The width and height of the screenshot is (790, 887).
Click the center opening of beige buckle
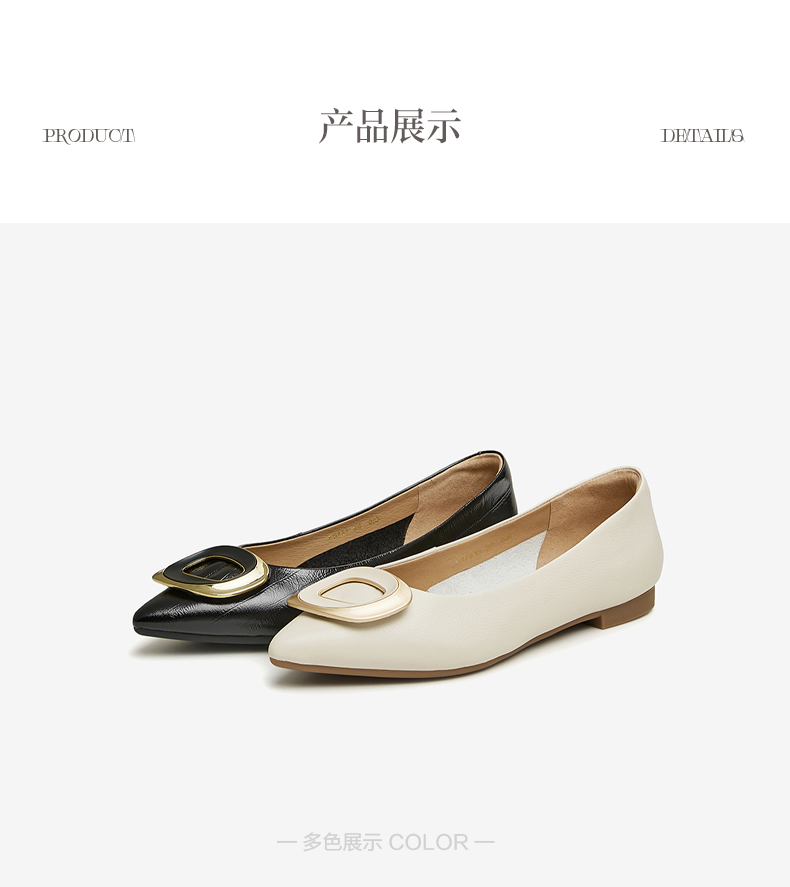point(345,593)
